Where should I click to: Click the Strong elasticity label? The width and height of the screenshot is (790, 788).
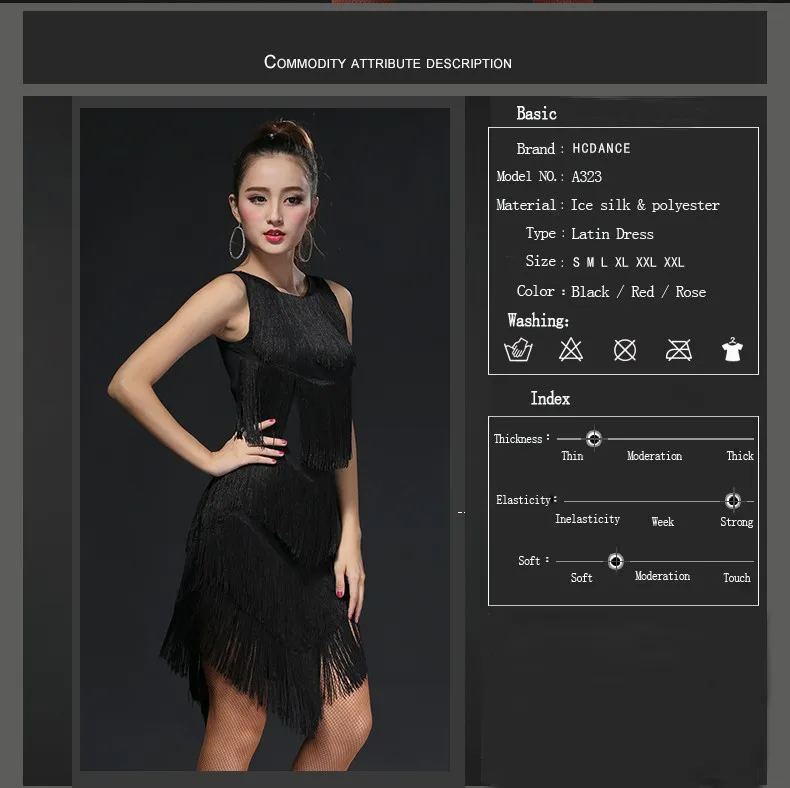click(737, 522)
